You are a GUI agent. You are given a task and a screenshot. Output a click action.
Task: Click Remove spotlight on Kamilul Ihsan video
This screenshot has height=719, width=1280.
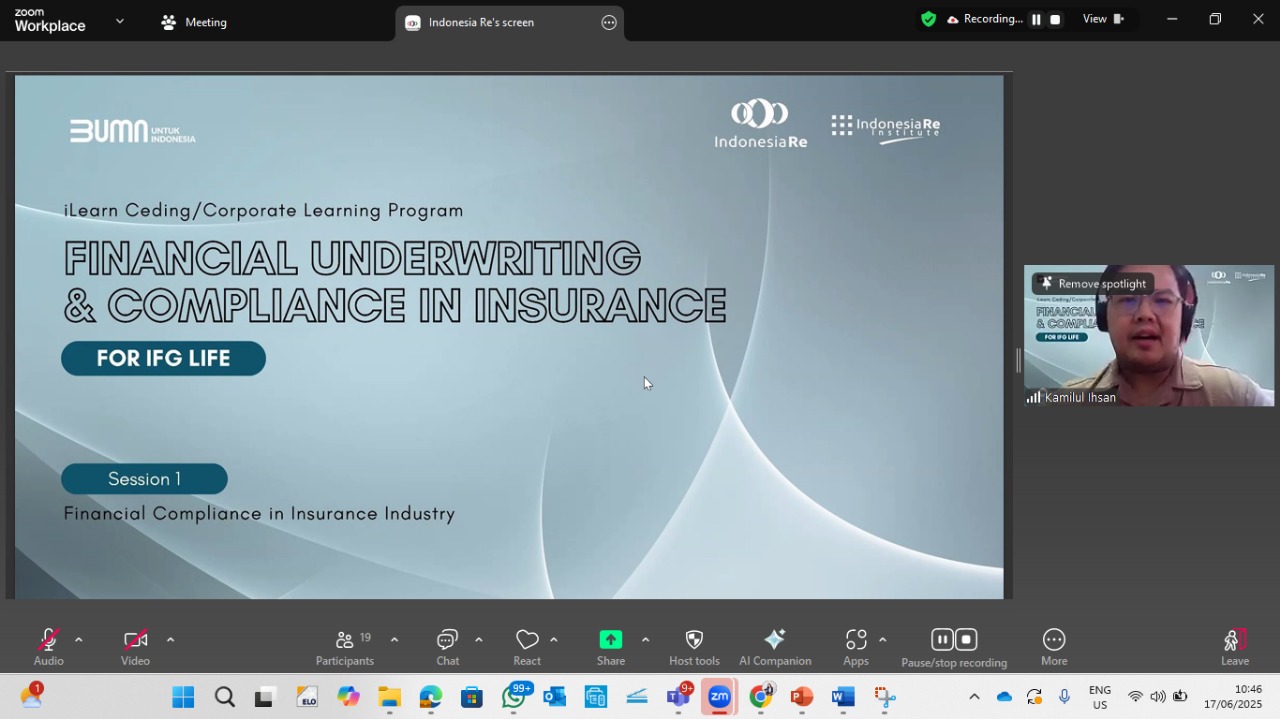click(x=1092, y=284)
